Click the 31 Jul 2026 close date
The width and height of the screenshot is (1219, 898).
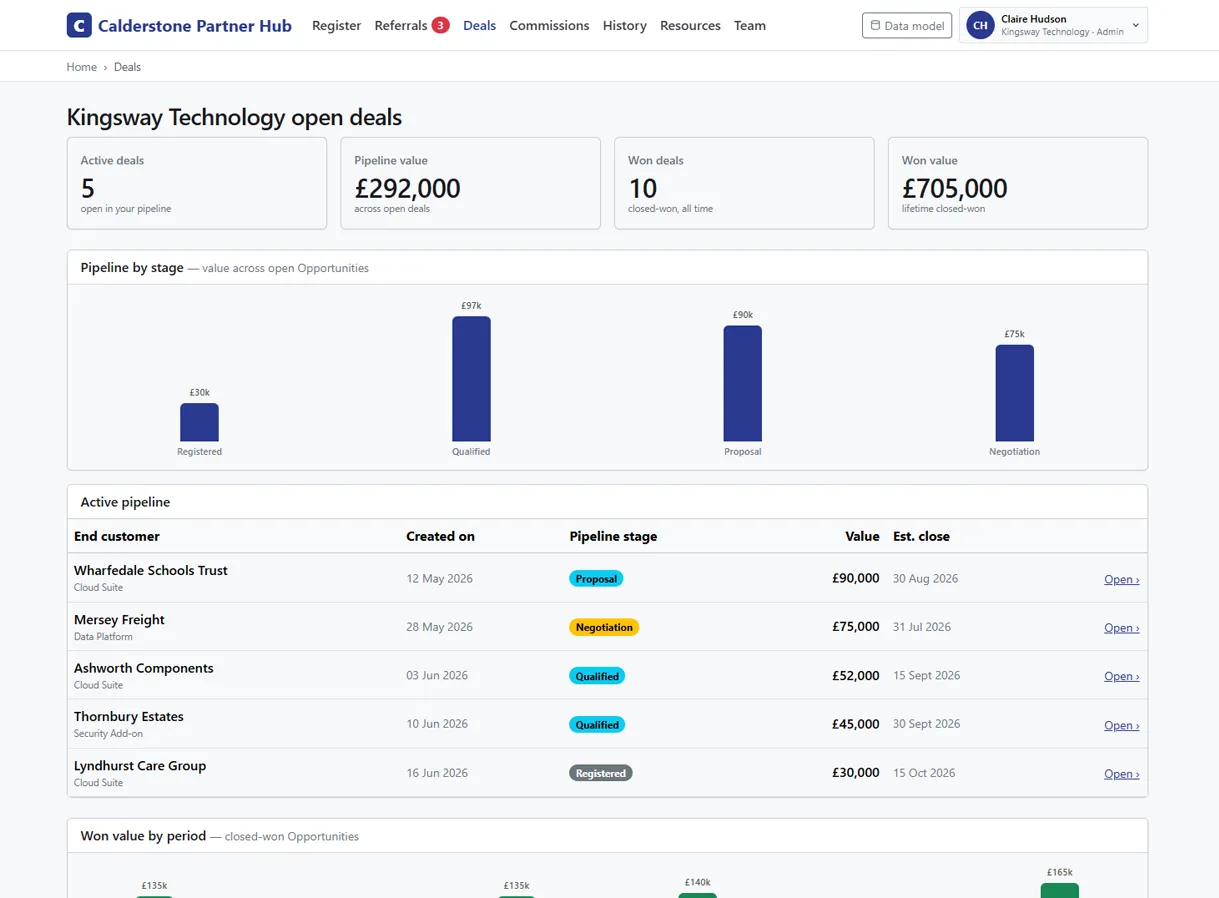coord(922,627)
